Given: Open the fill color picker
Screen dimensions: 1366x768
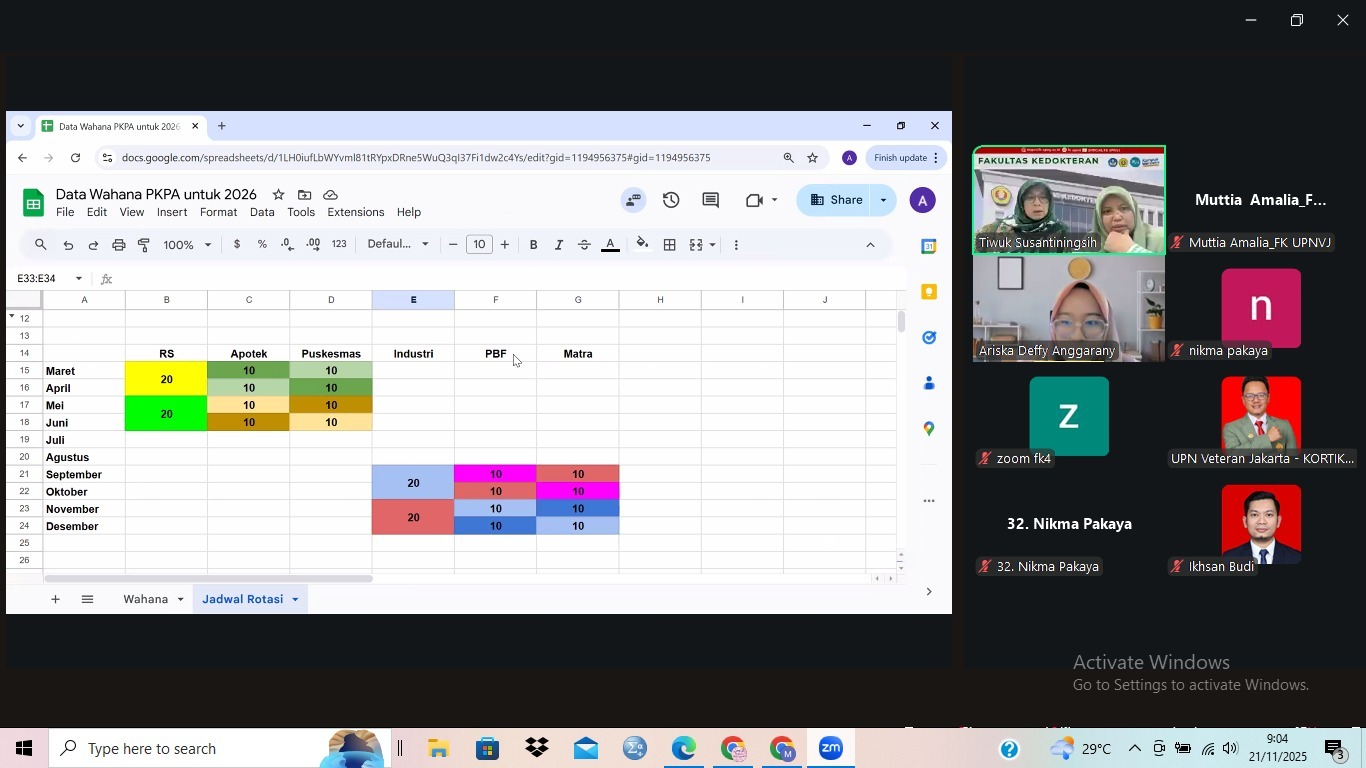Looking at the screenshot, I should (642, 245).
